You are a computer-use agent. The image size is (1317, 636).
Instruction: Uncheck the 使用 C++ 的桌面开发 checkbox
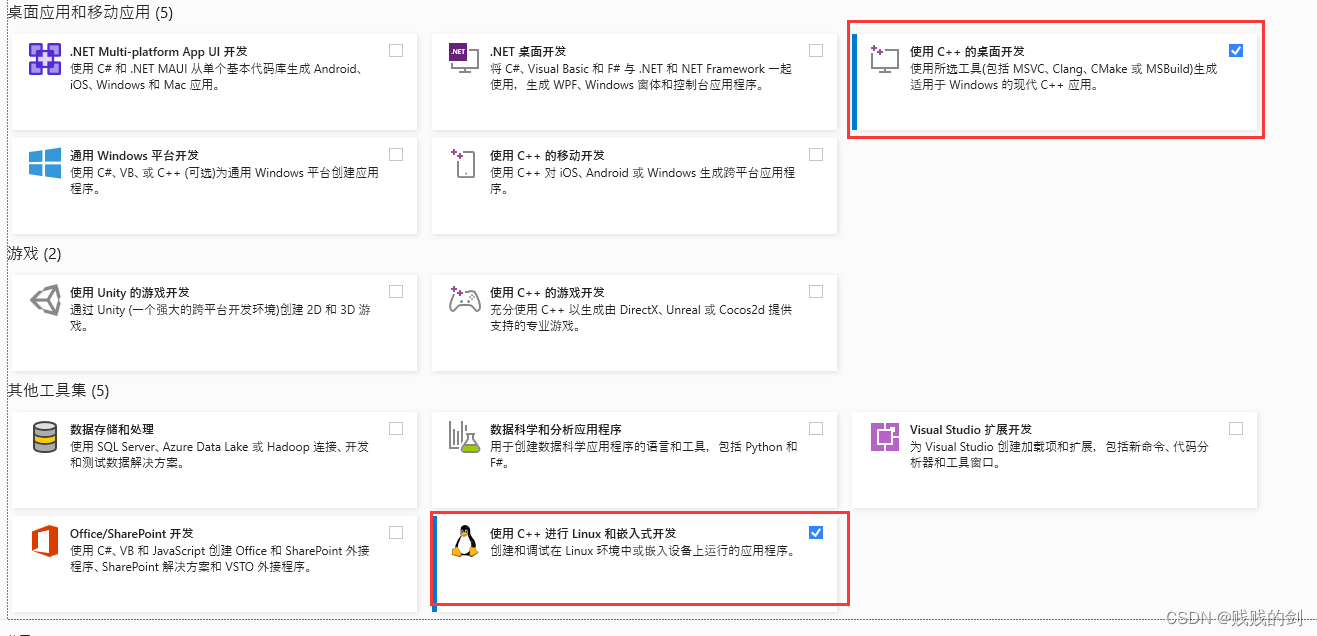point(1236,51)
